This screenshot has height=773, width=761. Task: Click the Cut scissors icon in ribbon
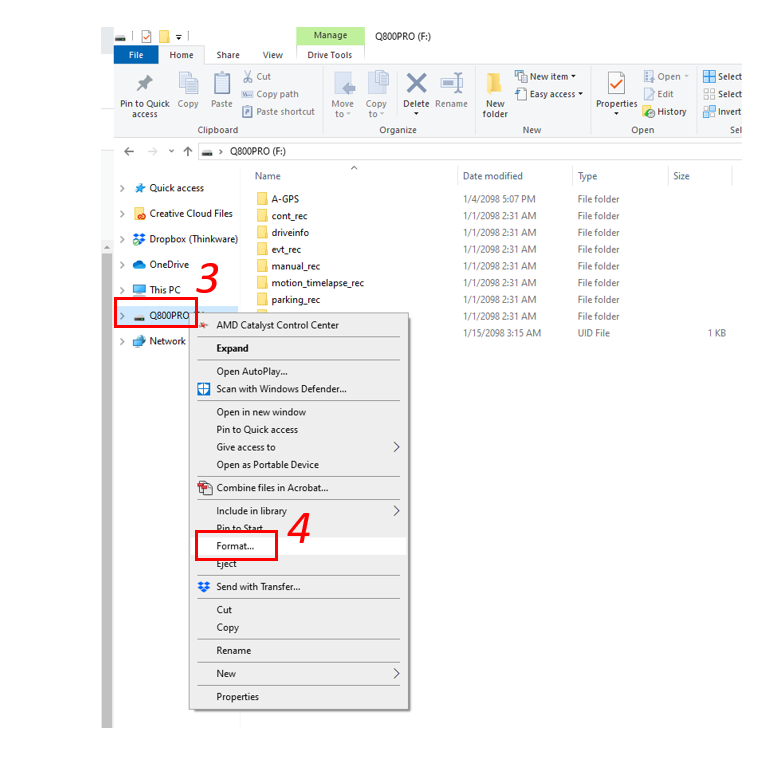coord(247,76)
